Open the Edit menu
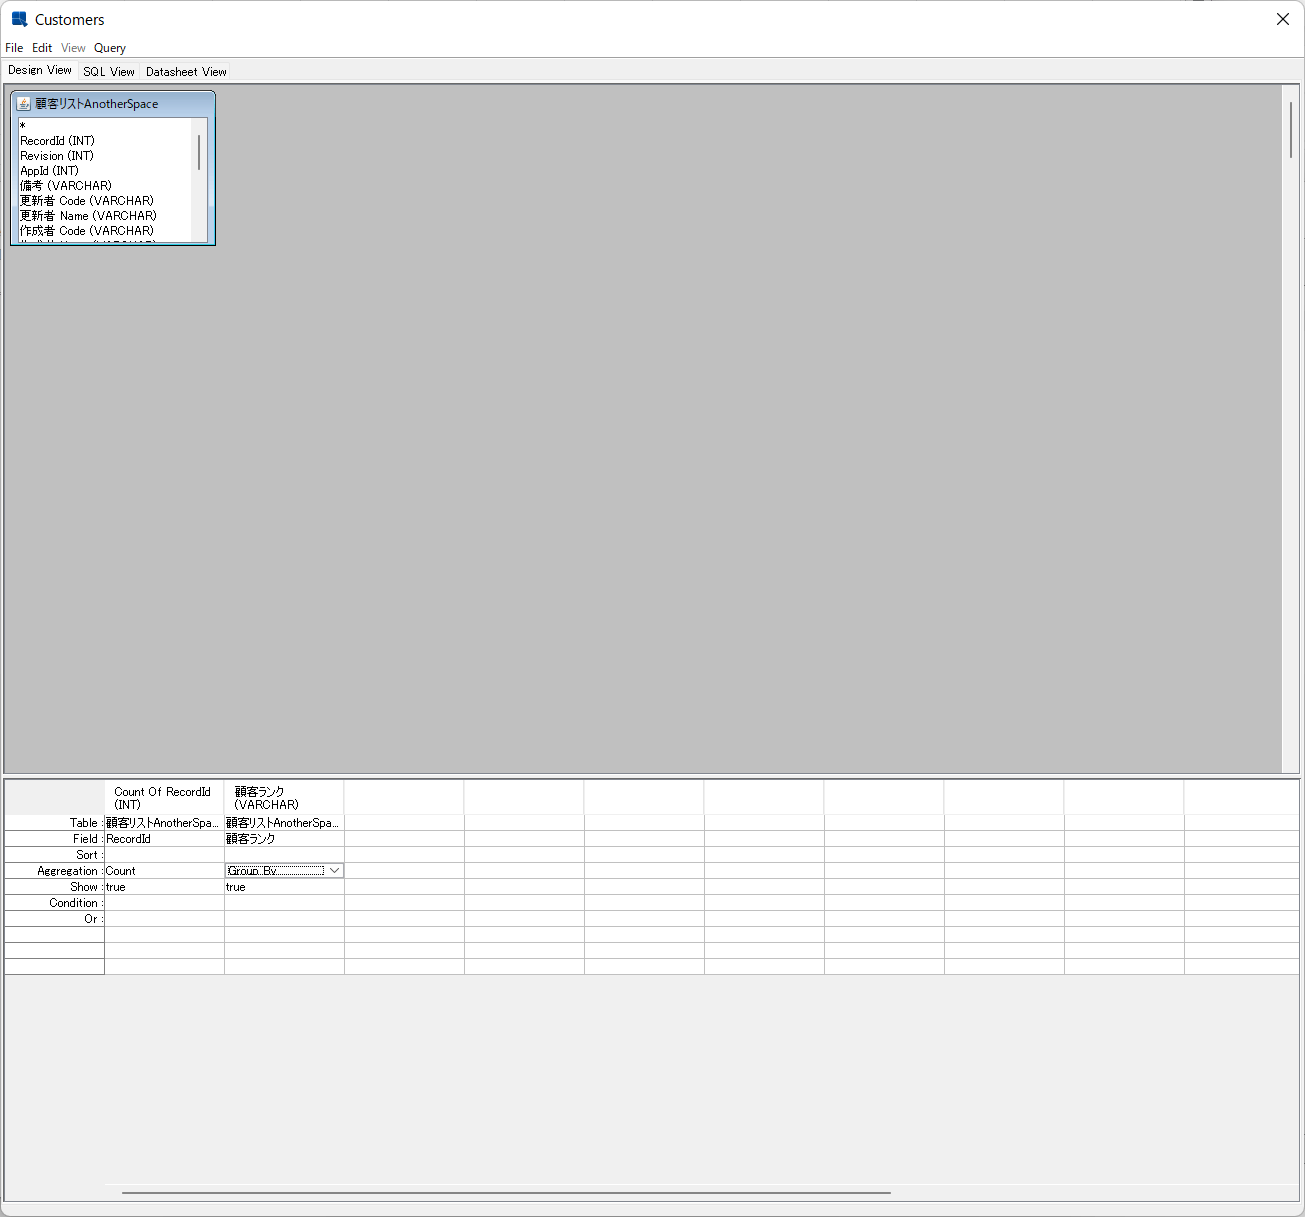Image resolution: width=1305 pixels, height=1217 pixels. (42, 48)
